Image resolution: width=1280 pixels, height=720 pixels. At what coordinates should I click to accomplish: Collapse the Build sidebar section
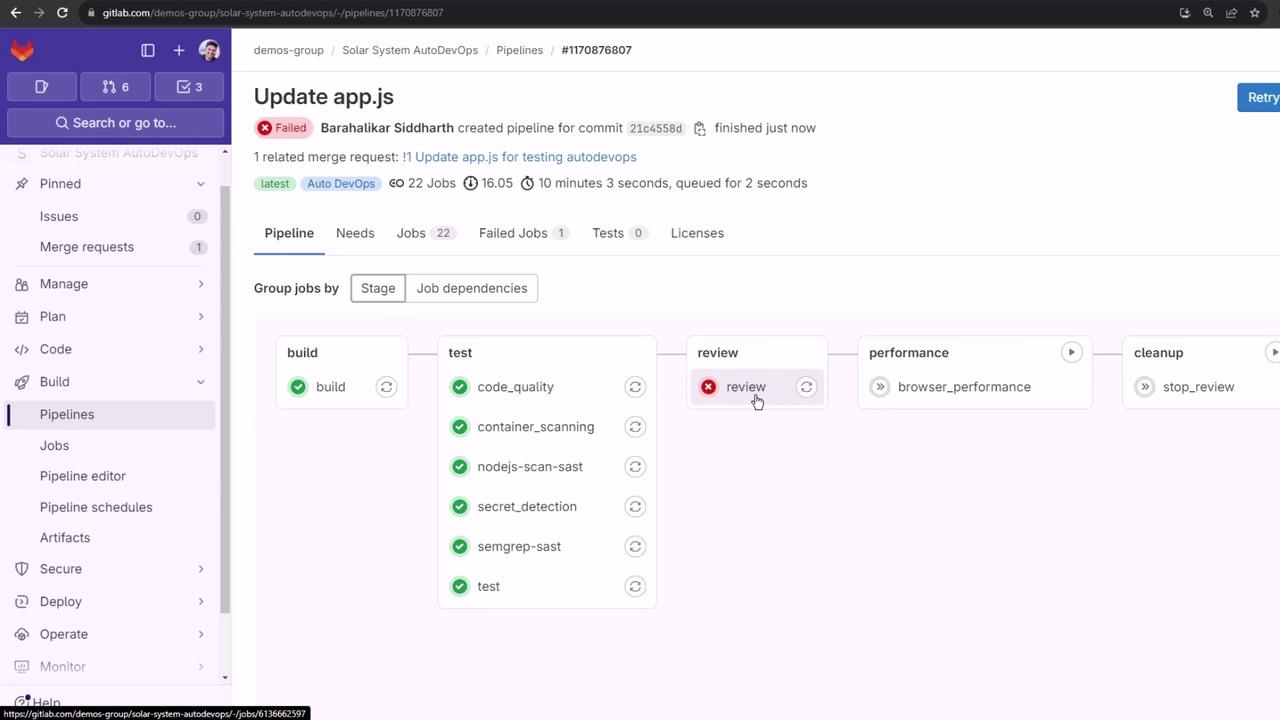click(x=110, y=382)
